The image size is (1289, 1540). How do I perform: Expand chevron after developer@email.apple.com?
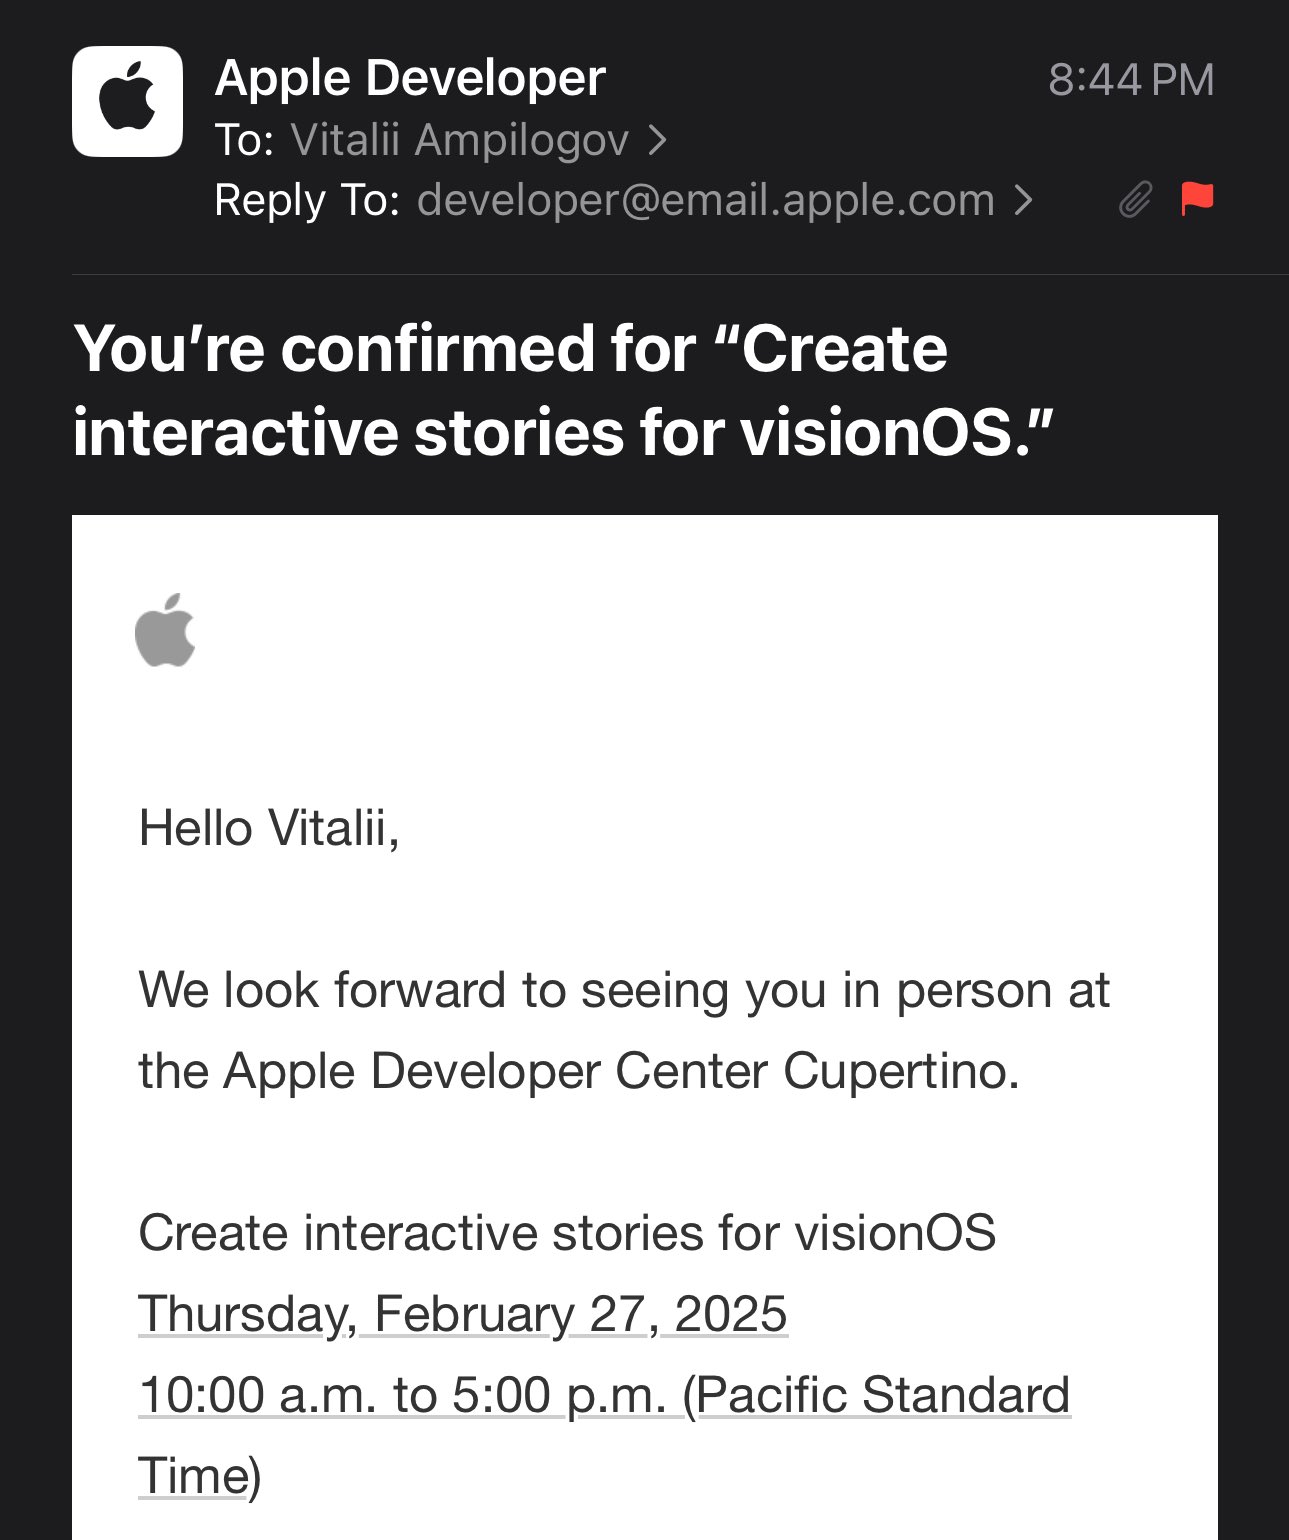tap(1022, 200)
